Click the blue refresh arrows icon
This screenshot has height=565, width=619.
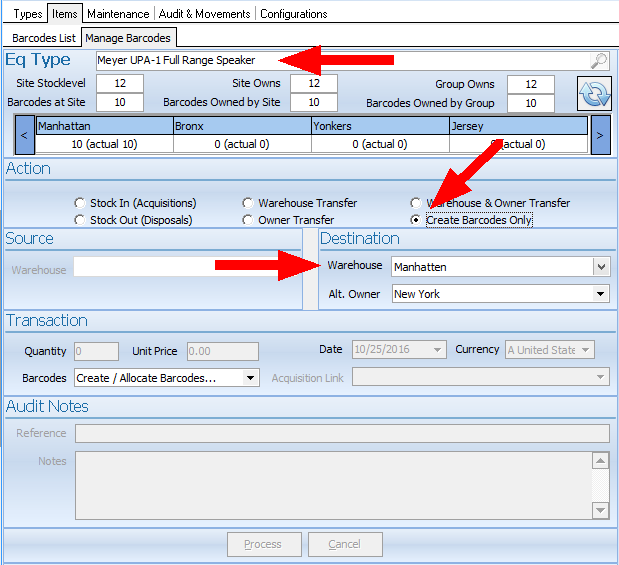coord(594,93)
